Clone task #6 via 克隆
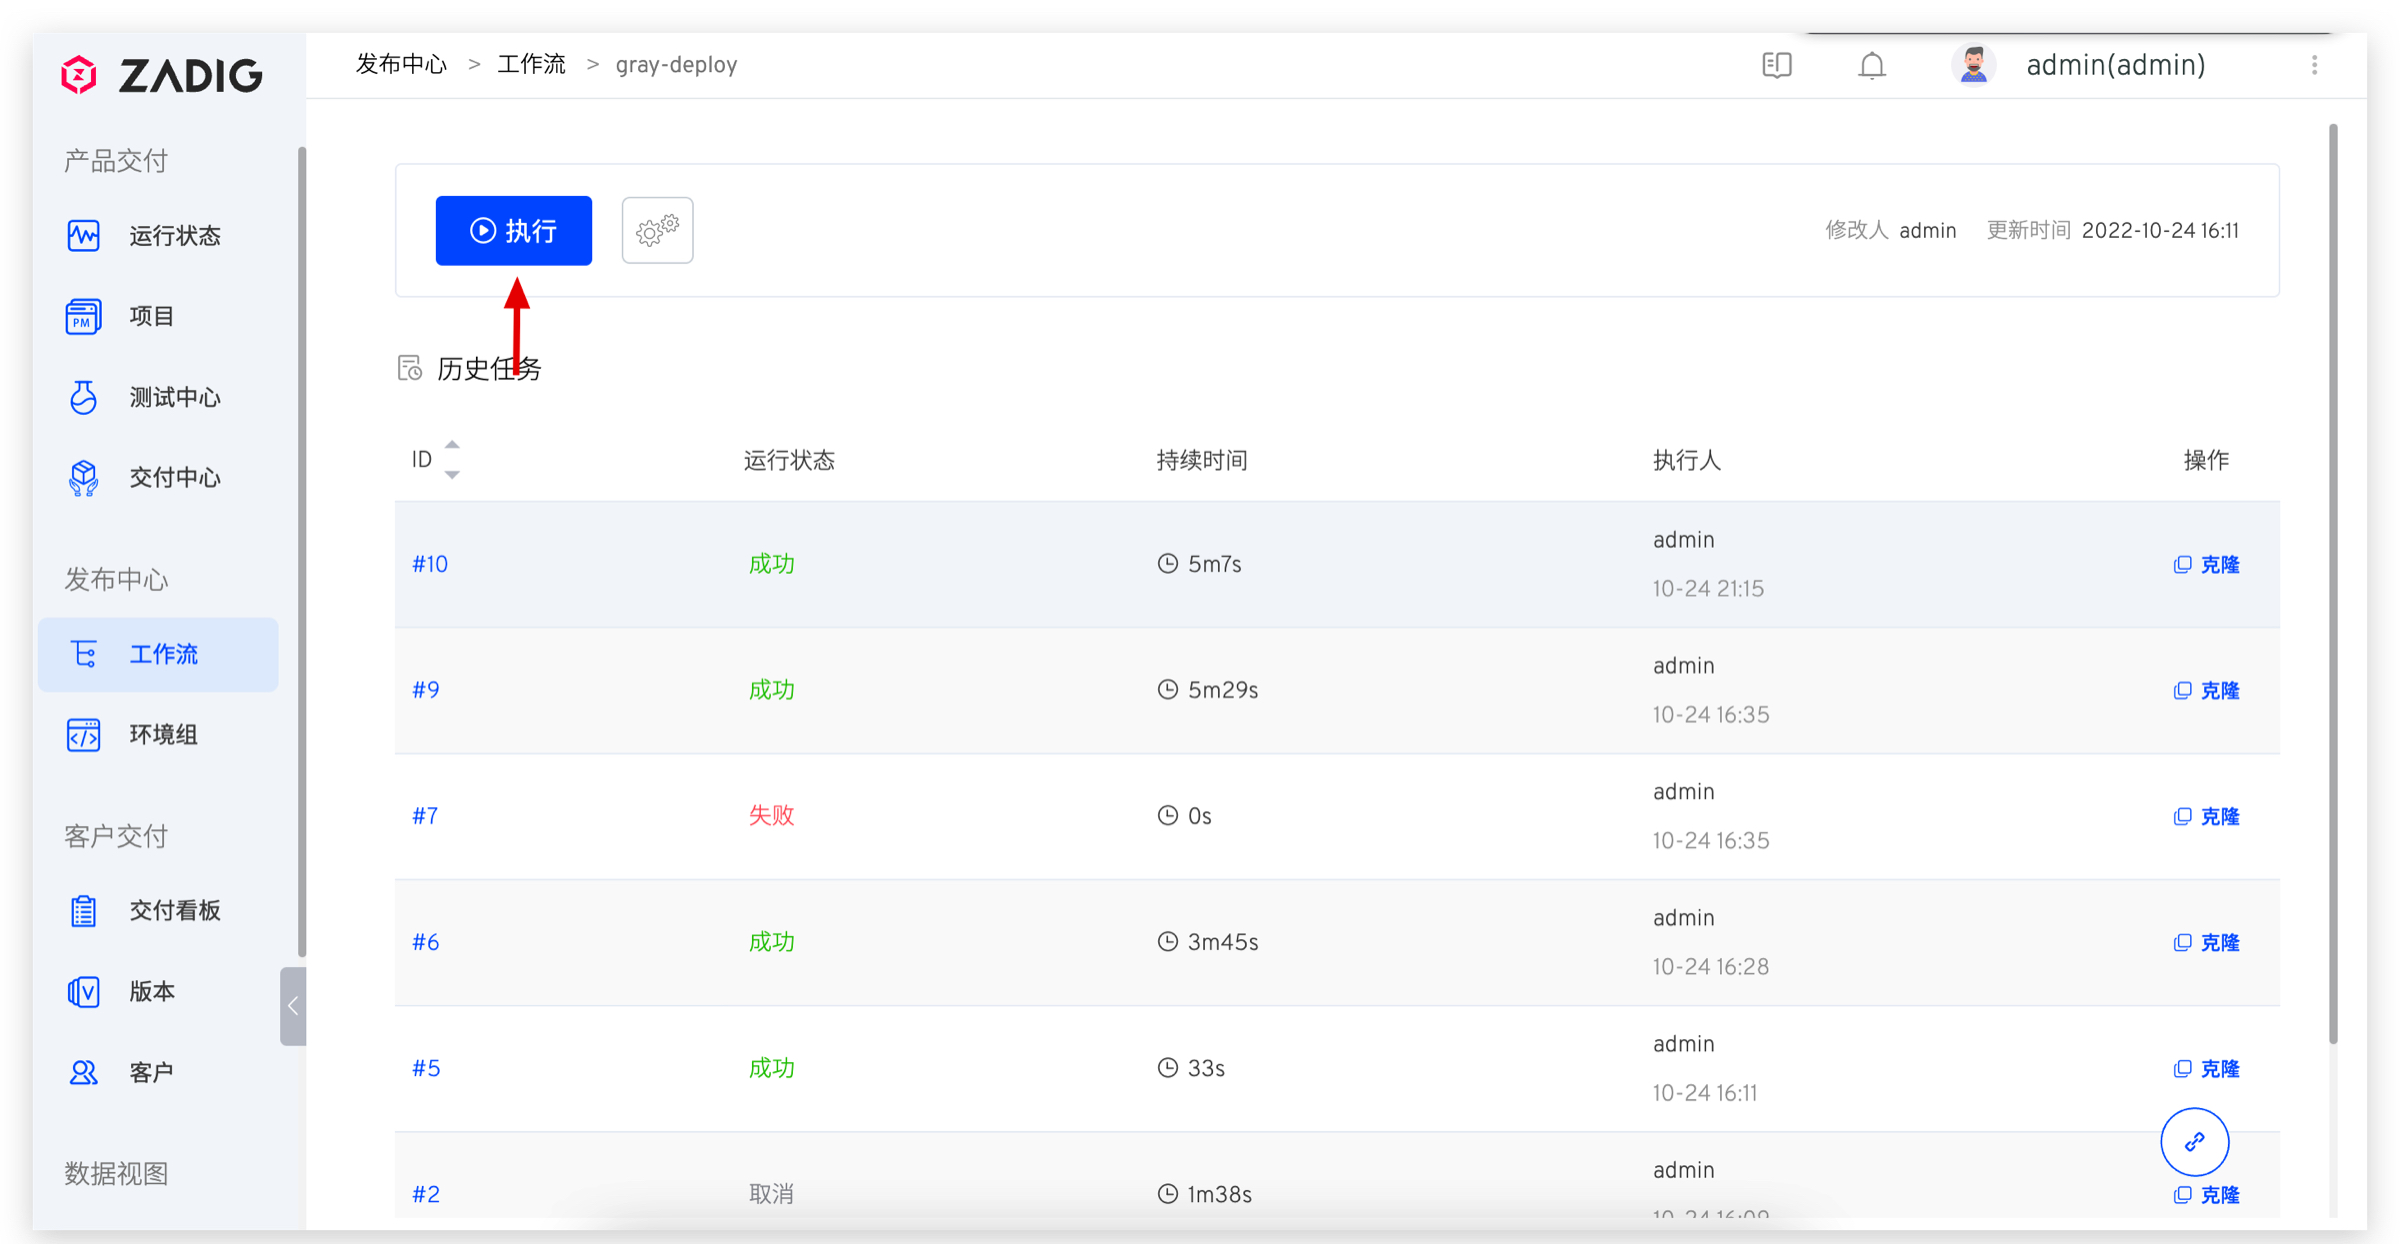This screenshot has height=1244, width=2400. point(2219,943)
